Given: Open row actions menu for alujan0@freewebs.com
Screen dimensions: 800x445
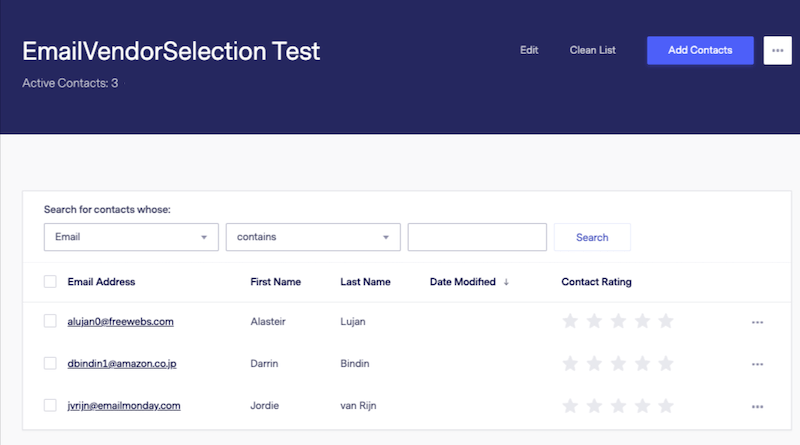Looking at the screenshot, I should (757, 322).
